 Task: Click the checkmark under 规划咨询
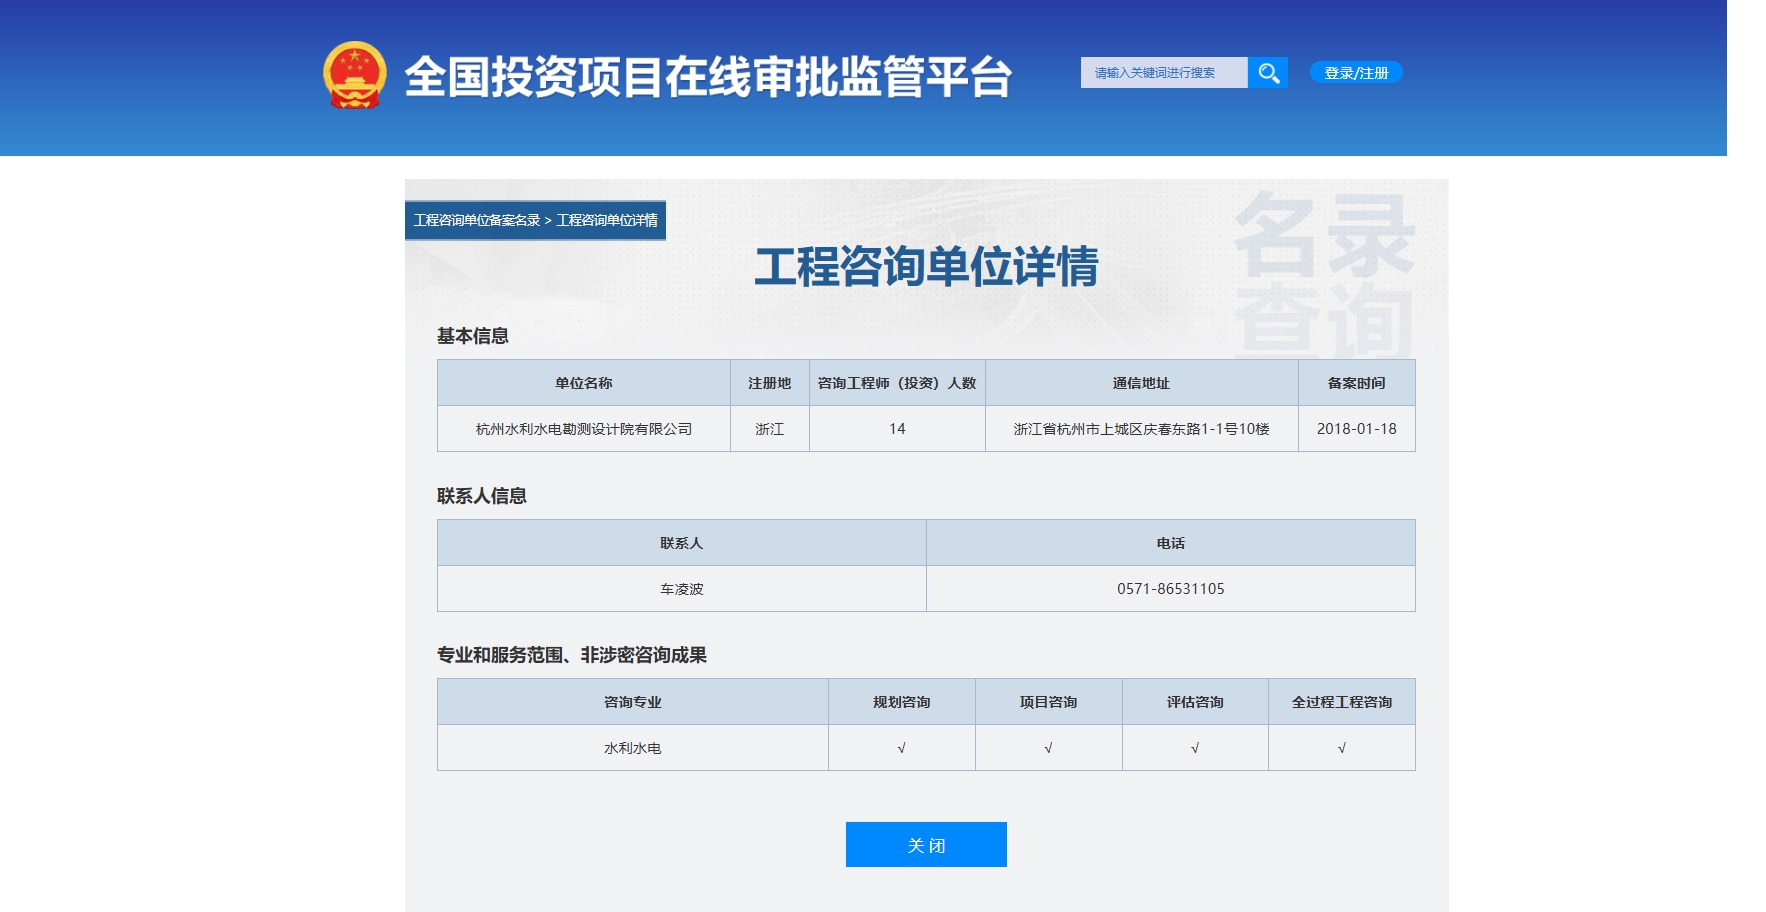902,748
